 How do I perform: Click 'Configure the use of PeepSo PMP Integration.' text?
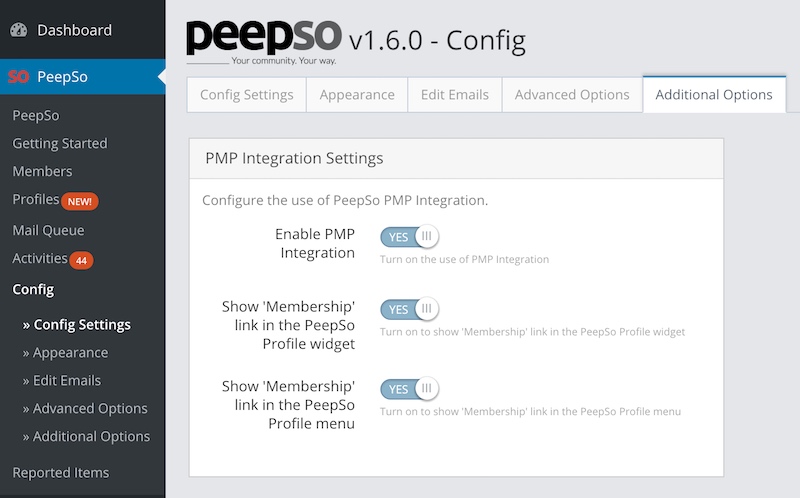pos(345,201)
